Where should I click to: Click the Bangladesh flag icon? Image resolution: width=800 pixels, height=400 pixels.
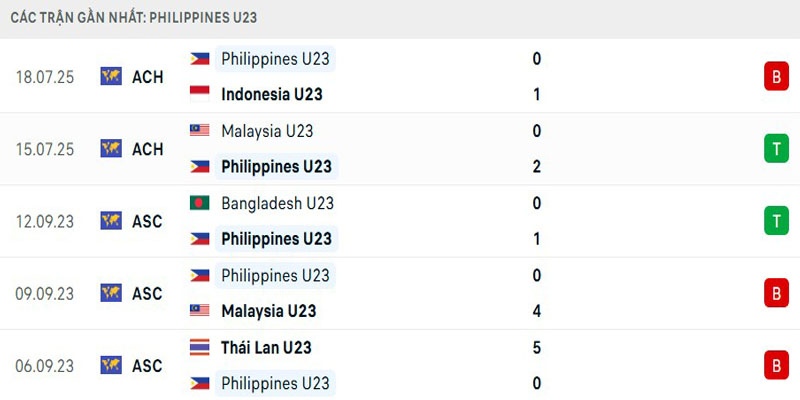click(200, 203)
